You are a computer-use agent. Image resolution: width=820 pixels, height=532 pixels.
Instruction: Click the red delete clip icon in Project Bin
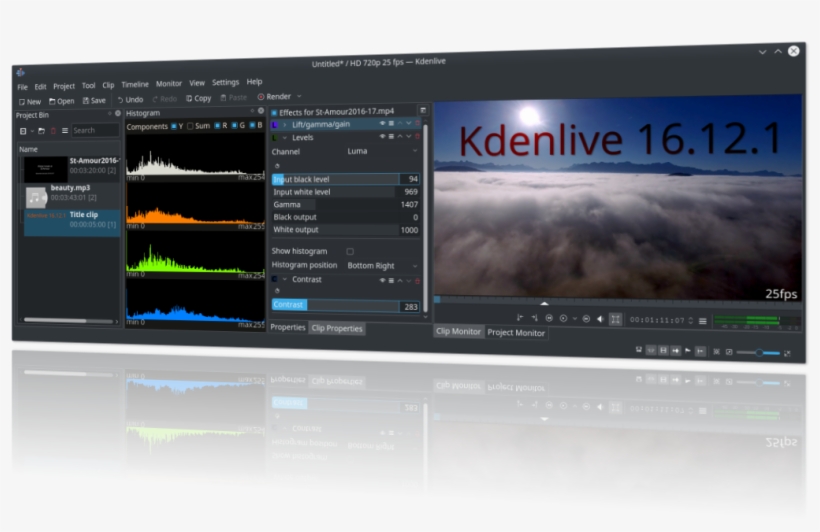pyautogui.click(x=53, y=131)
